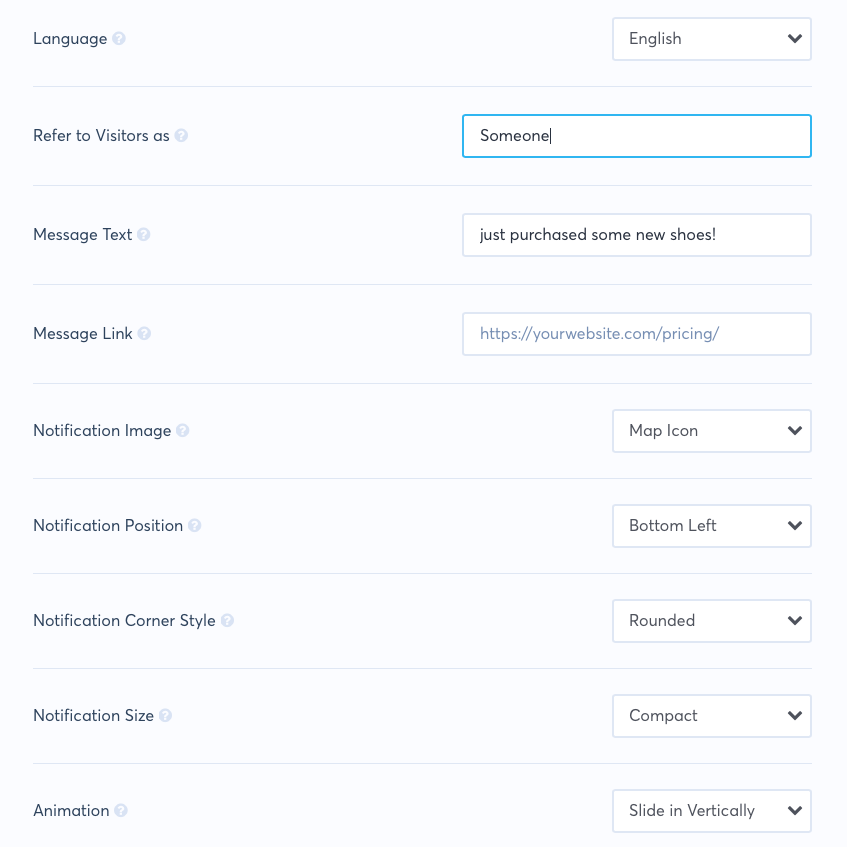This screenshot has height=847, width=857.
Task: Click Notification Position help icon
Action: (x=195, y=526)
